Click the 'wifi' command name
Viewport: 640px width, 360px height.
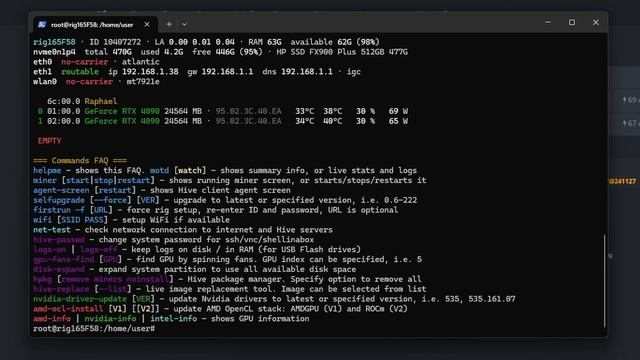pyautogui.click(x=42, y=220)
